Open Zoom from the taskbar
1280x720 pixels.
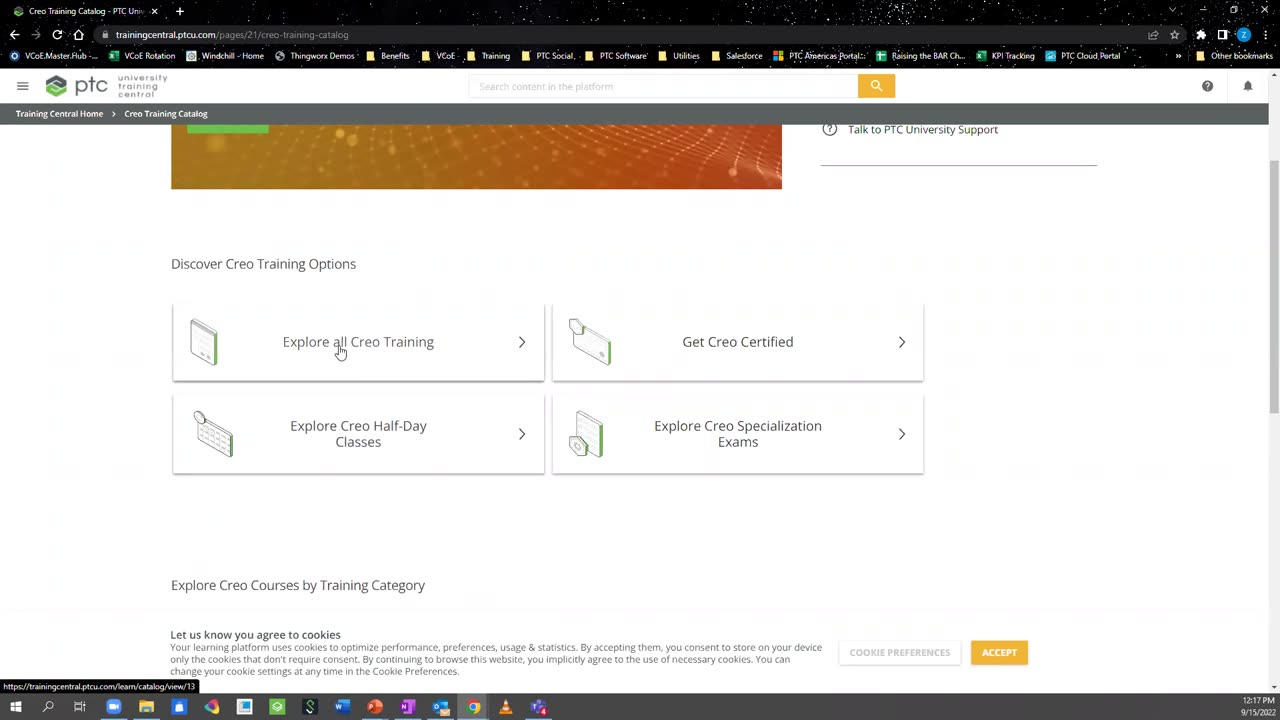113,707
